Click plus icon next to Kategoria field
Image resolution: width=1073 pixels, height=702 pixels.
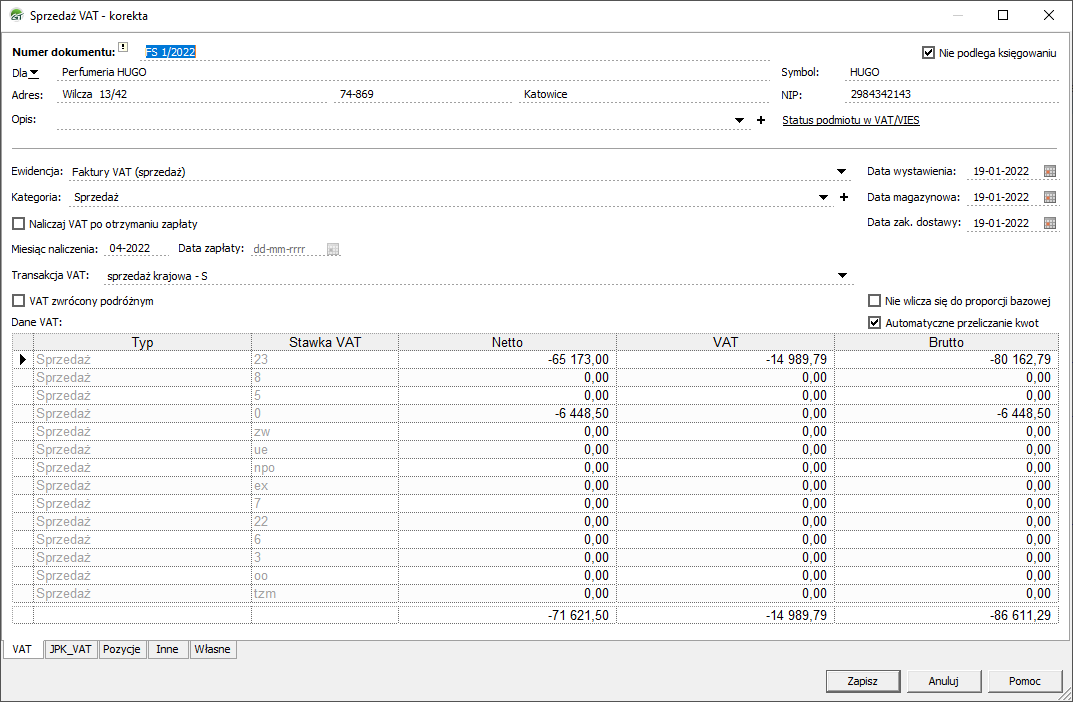coord(843,197)
